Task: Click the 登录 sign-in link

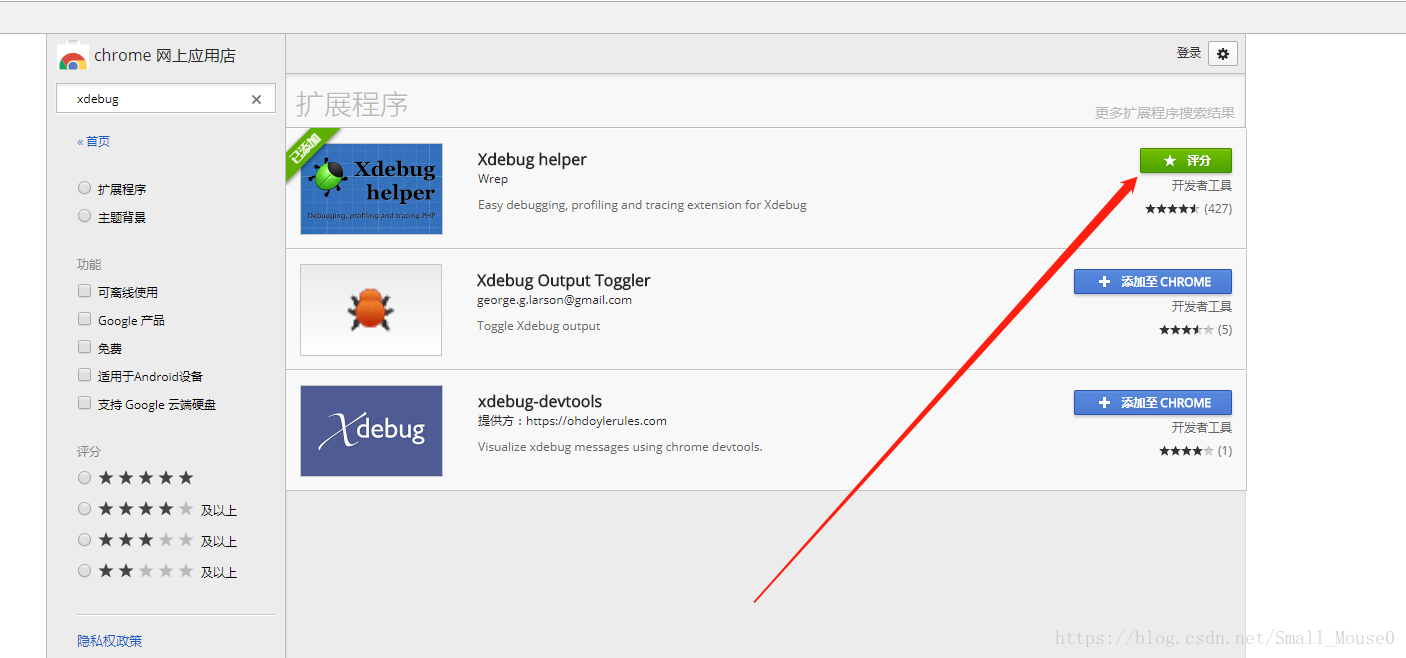Action: click(x=1188, y=53)
